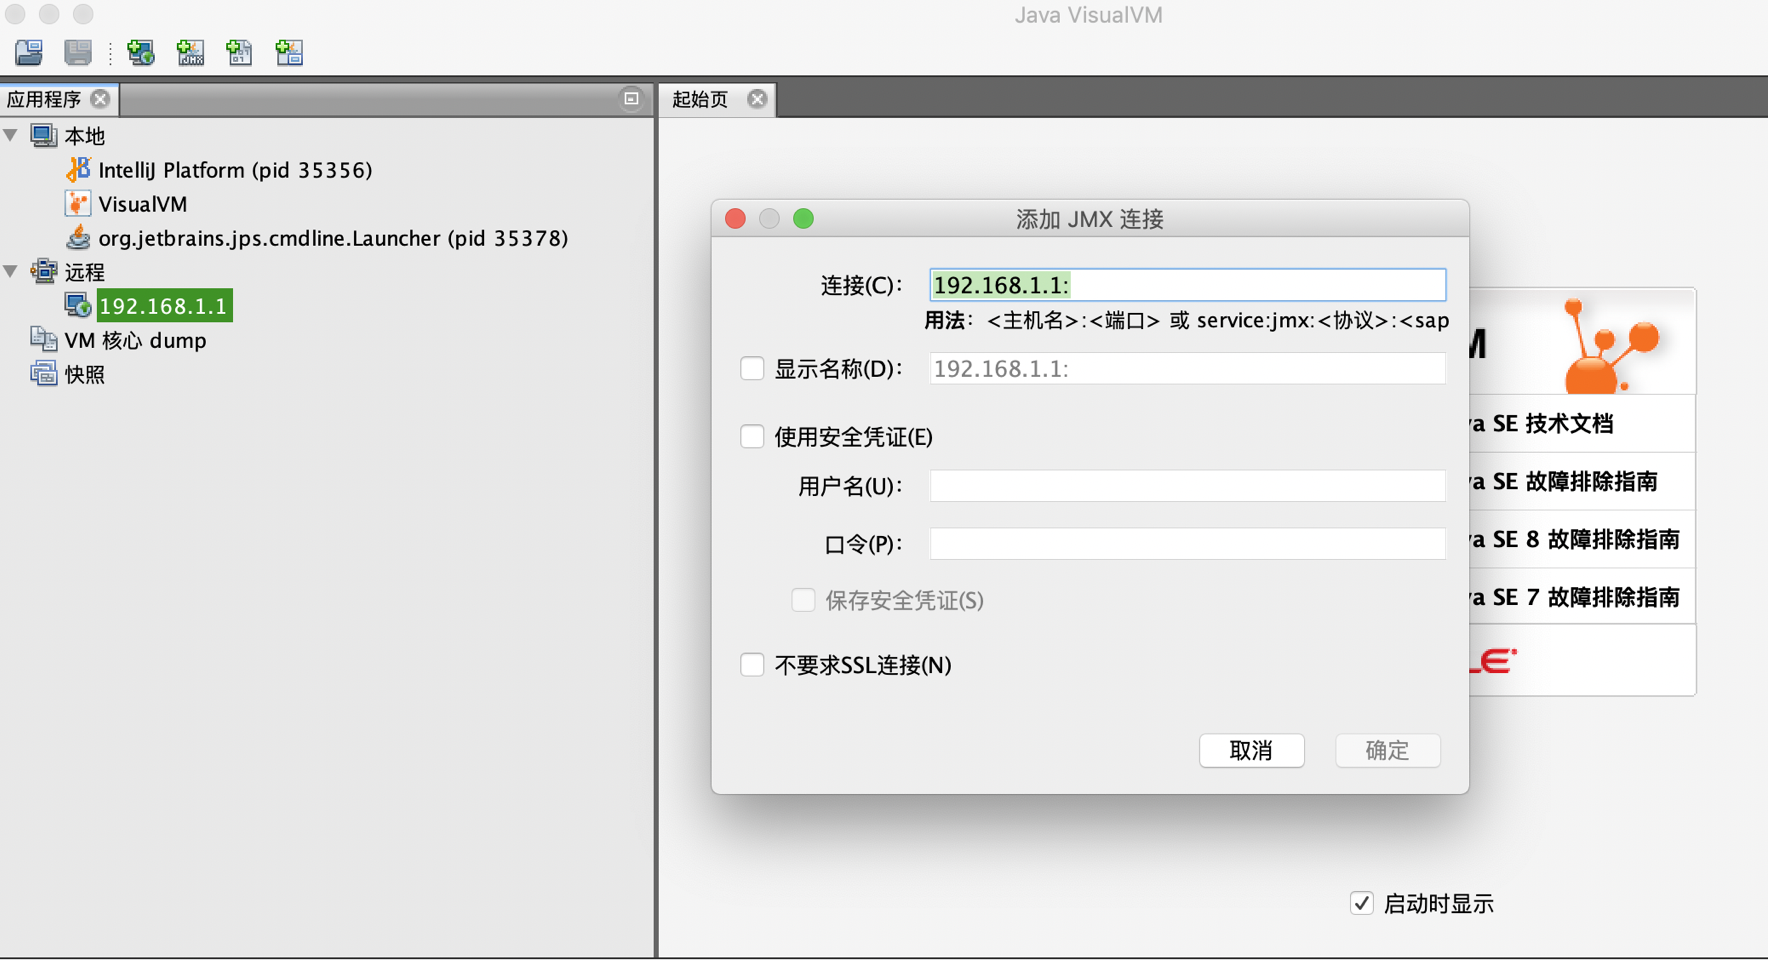This screenshot has height=960, width=1768.
Task: Select the Add JMX Connection toolbar icon
Action: [x=190, y=52]
